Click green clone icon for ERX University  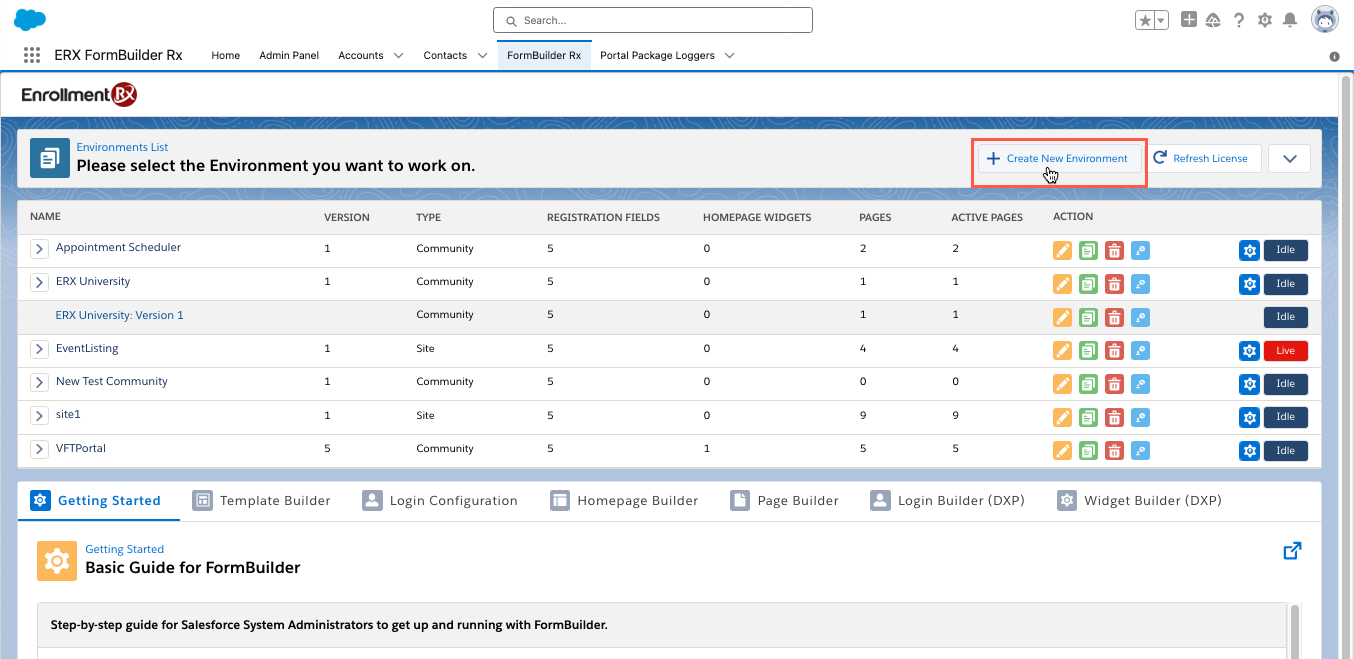[1088, 284]
